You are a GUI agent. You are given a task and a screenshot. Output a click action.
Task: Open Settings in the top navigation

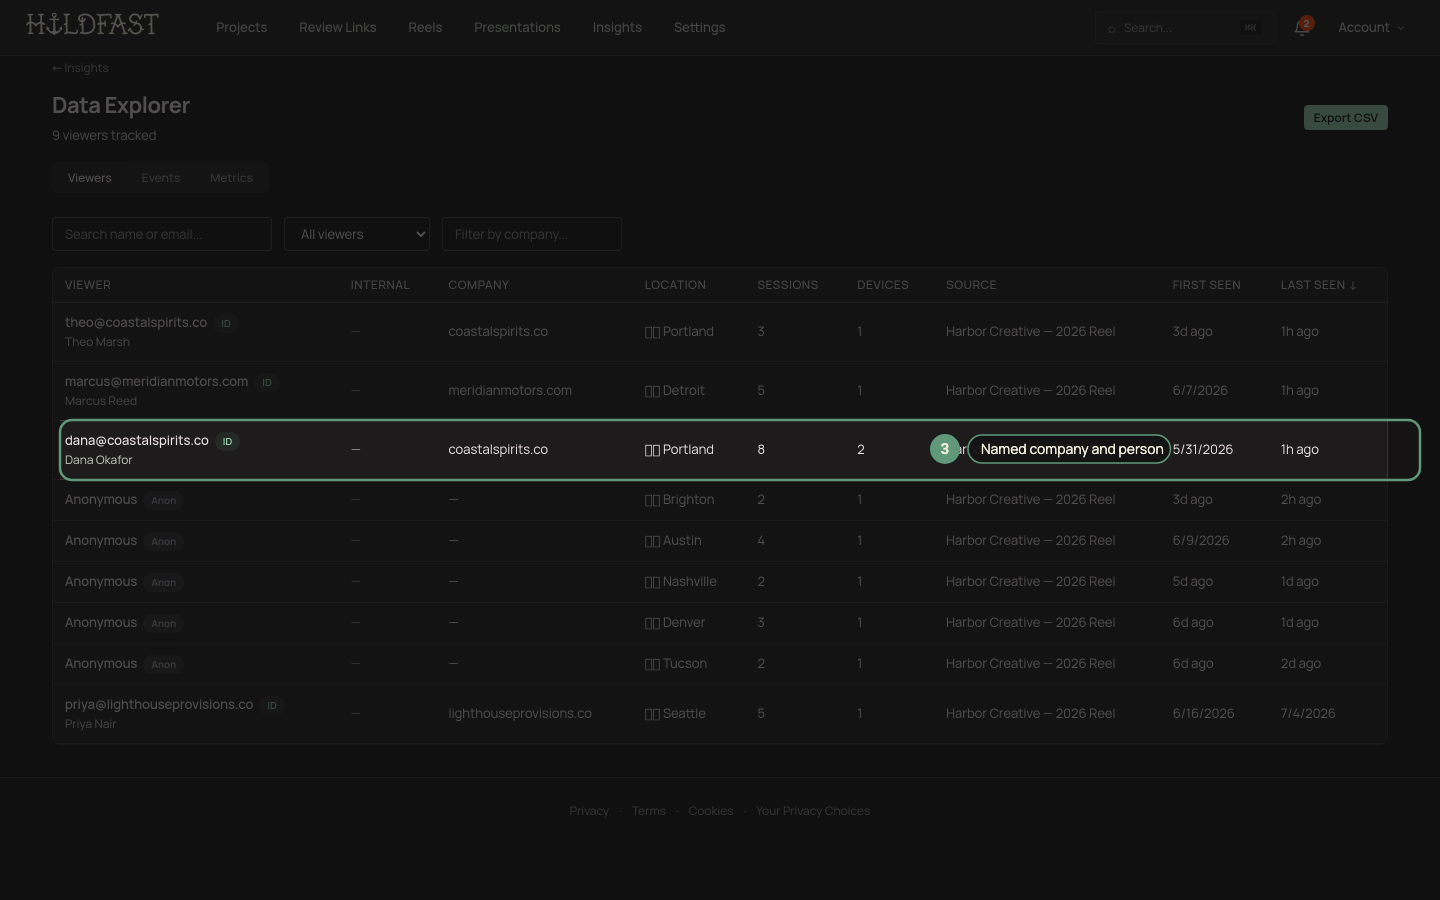700,28
